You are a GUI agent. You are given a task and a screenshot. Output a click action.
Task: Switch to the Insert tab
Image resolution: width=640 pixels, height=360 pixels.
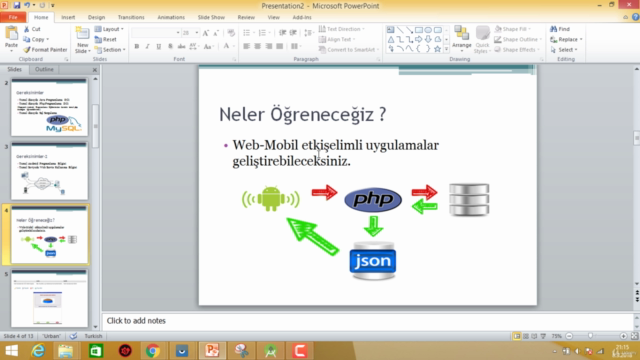click(x=68, y=18)
